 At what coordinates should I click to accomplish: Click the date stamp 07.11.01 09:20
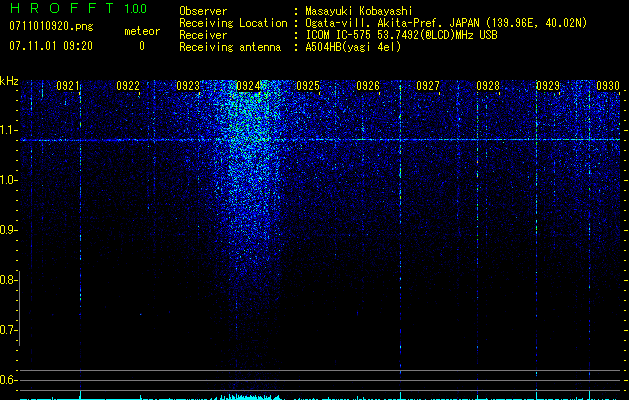coord(51,46)
